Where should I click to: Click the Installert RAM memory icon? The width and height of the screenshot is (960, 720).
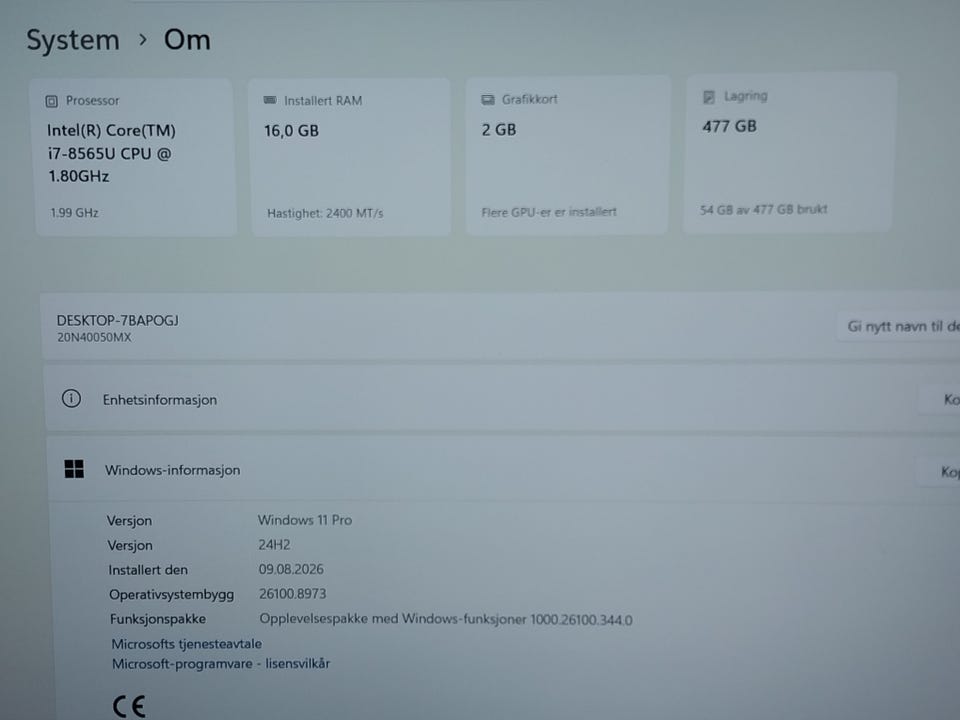(270, 100)
